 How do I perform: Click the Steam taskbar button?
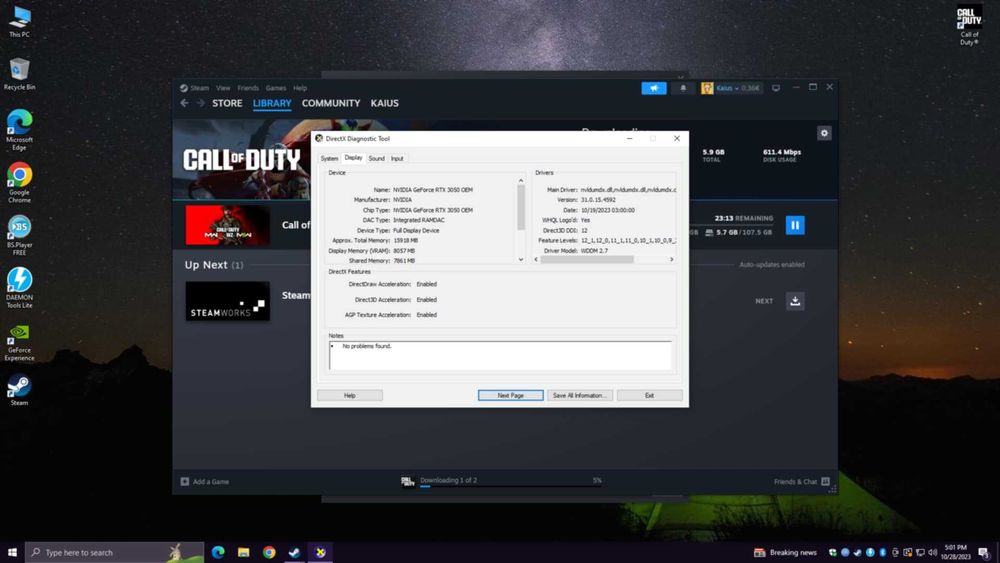[x=295, y=552]
